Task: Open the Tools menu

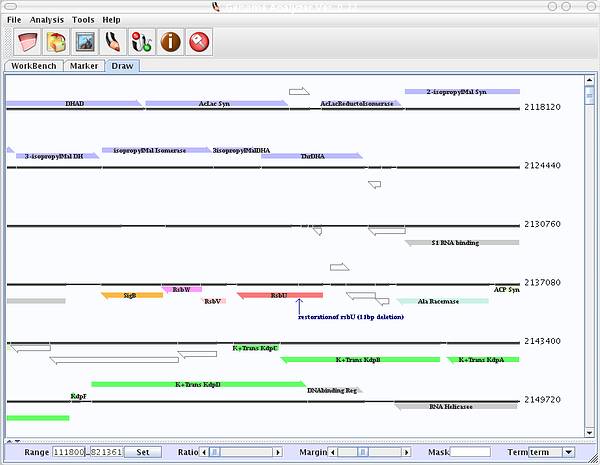Action: (x=83, y=19)
